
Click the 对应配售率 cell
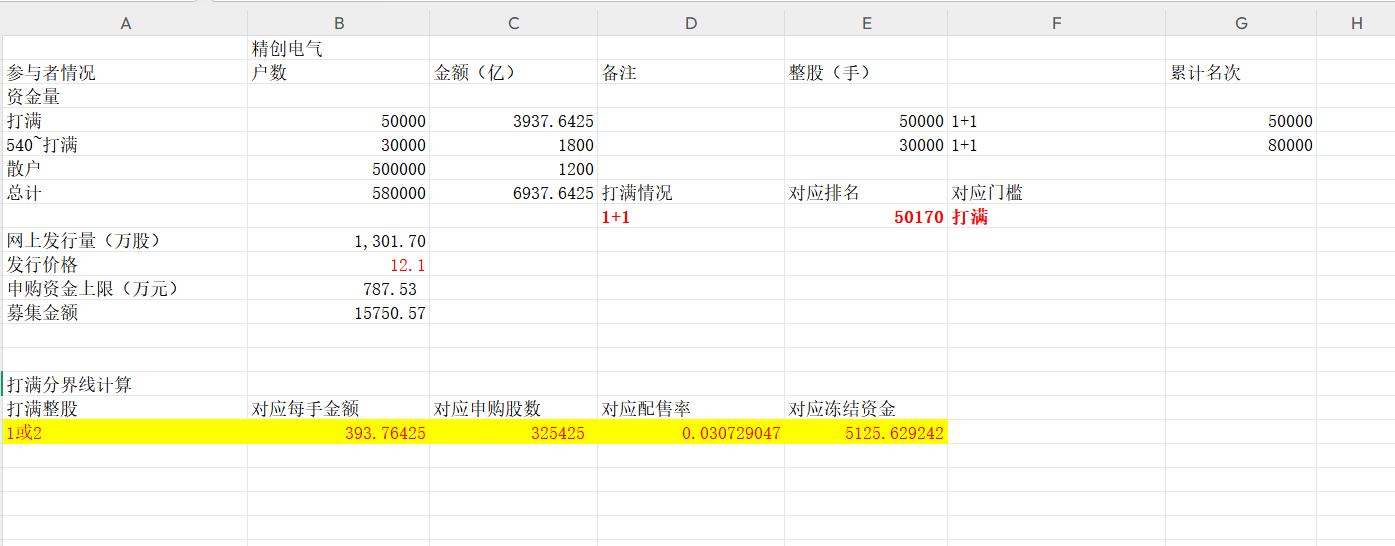click(690, 408)
